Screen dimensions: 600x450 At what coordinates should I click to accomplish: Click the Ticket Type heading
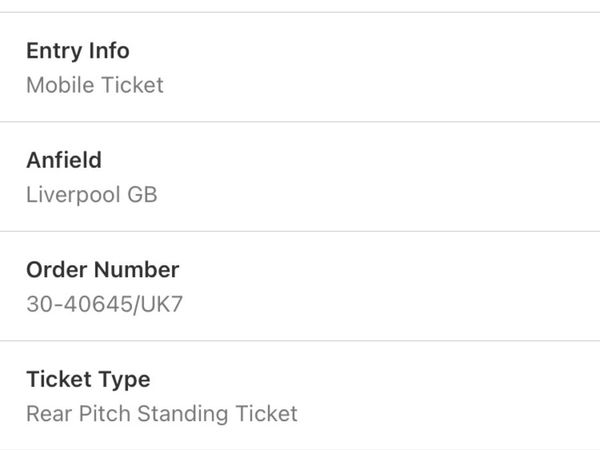pos(88,380)
